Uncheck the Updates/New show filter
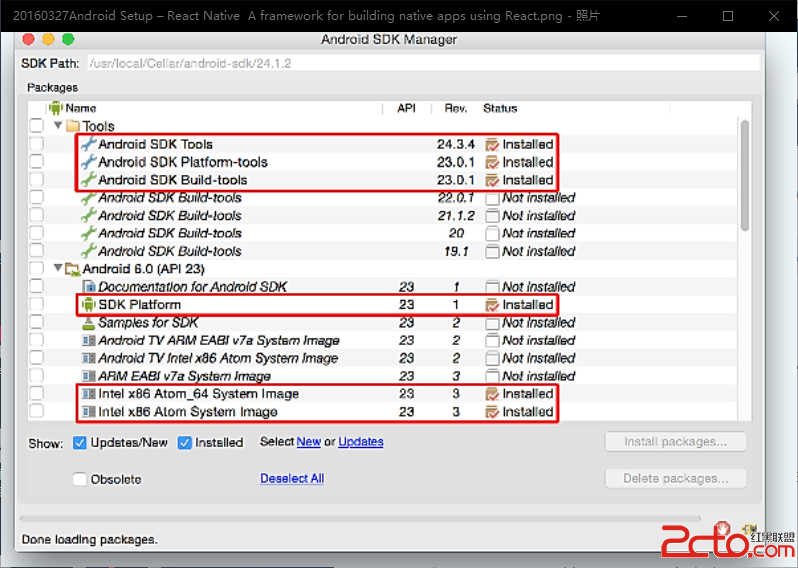798x568 pixels. click(x=79, y=443)
